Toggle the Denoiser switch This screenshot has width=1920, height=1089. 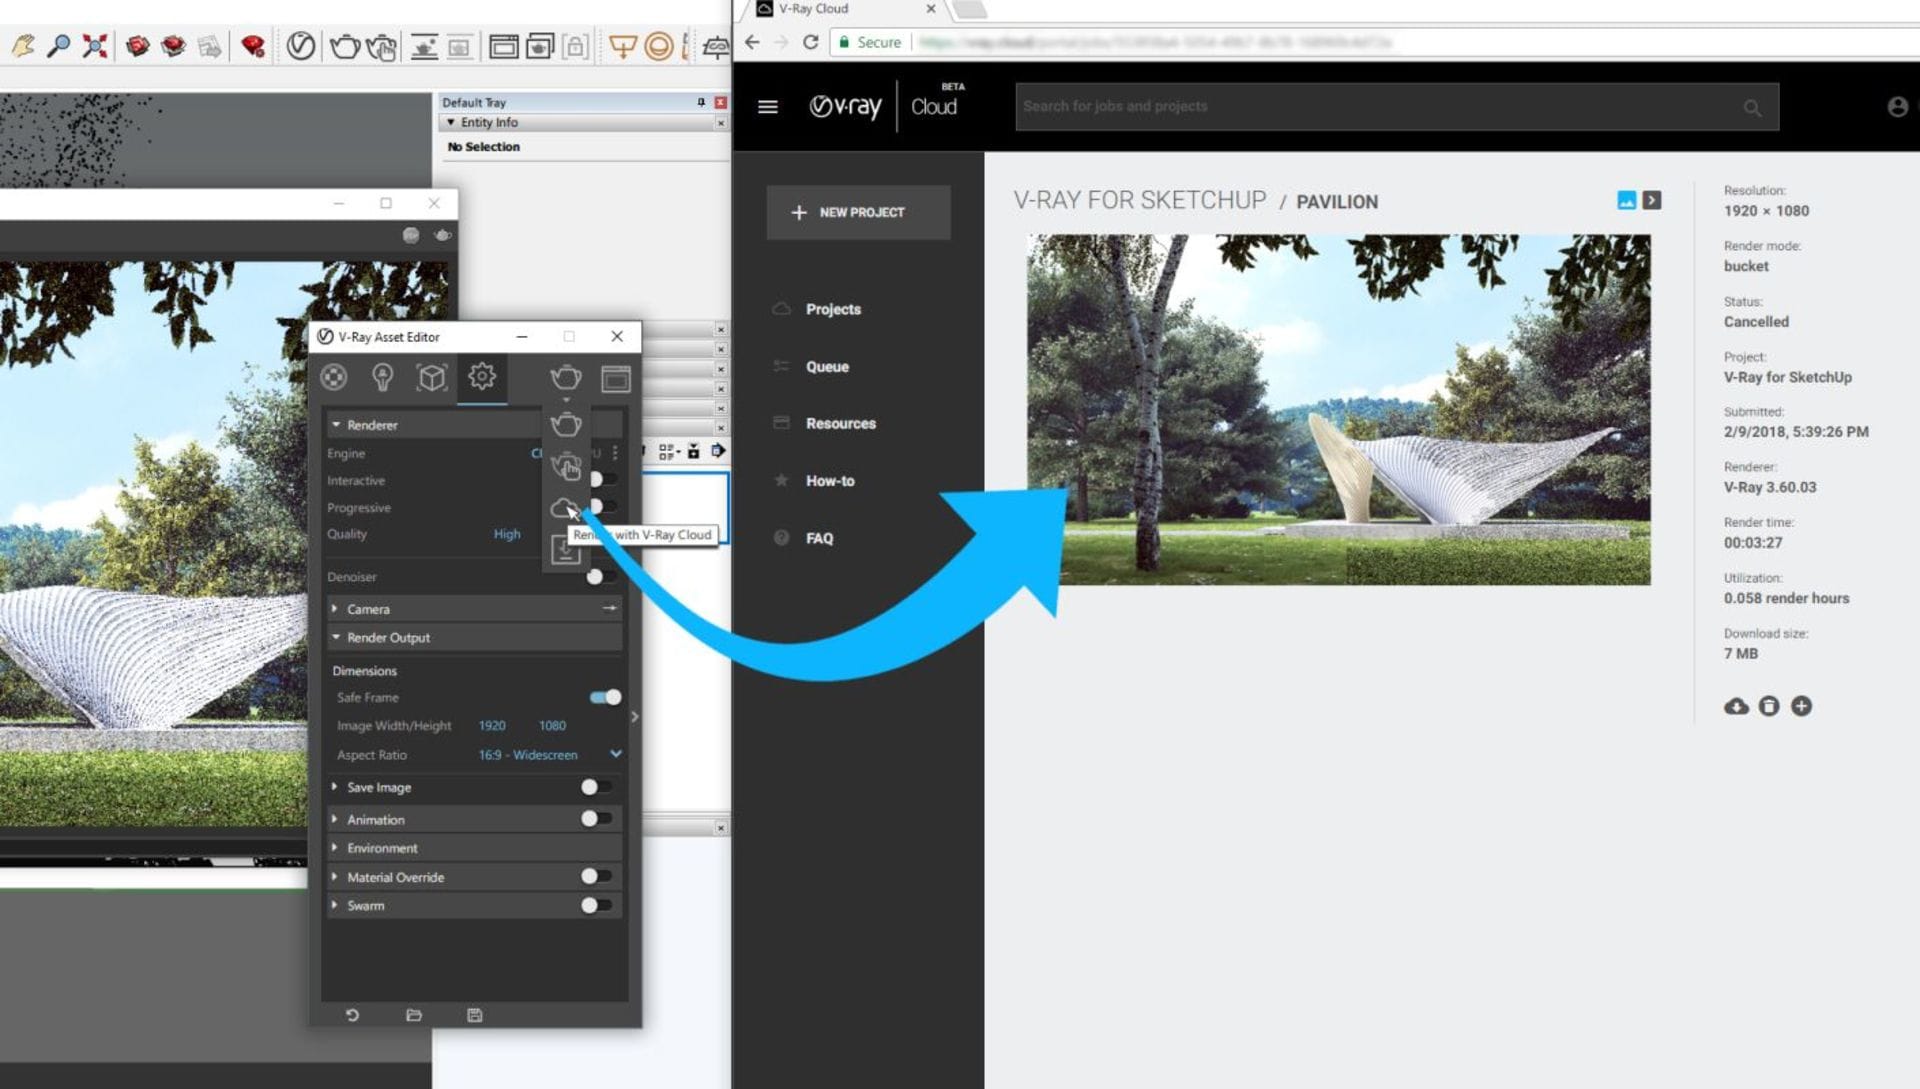pos(600,577)
